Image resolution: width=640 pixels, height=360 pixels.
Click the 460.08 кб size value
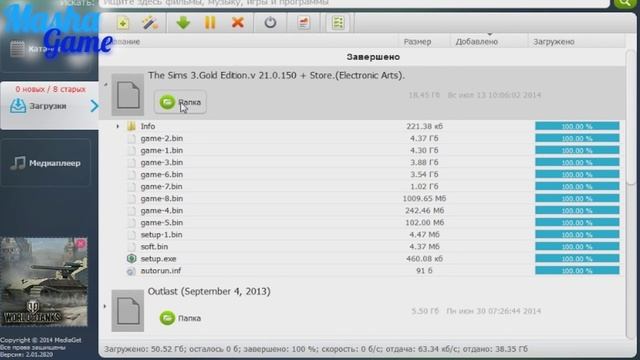point(424,259)
